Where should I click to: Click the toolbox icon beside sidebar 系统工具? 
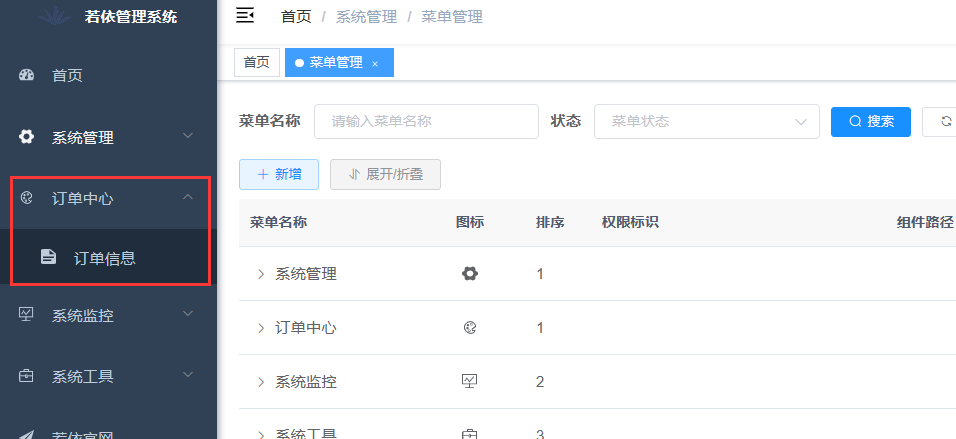pos(26,376)
